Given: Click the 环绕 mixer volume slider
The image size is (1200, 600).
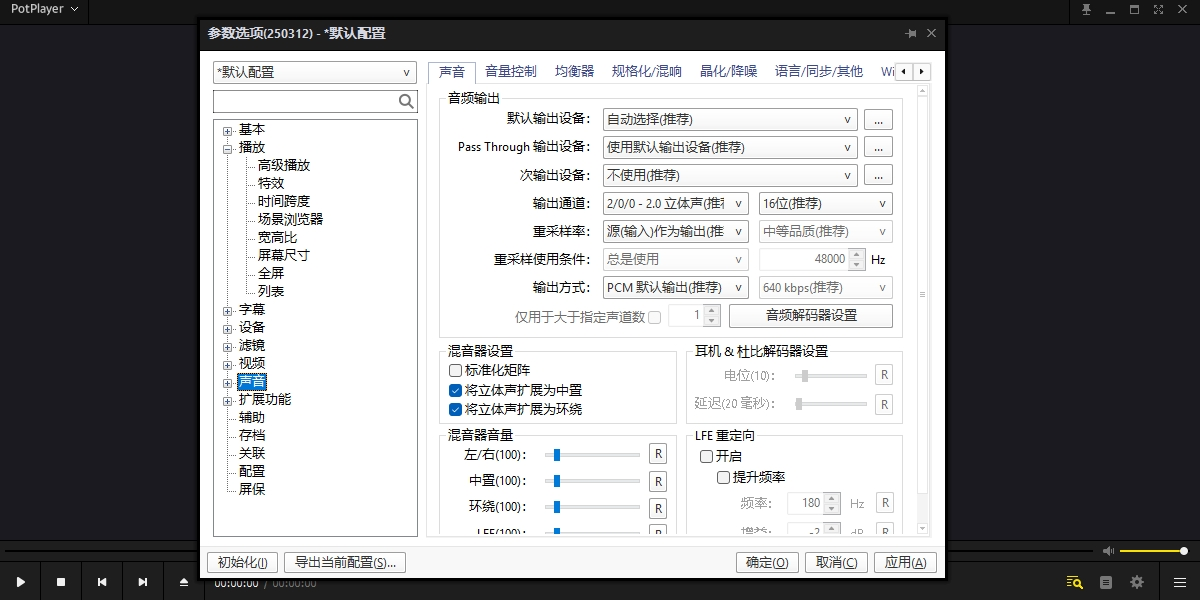Looking at the screenshot, I should (x=592, y=507).
